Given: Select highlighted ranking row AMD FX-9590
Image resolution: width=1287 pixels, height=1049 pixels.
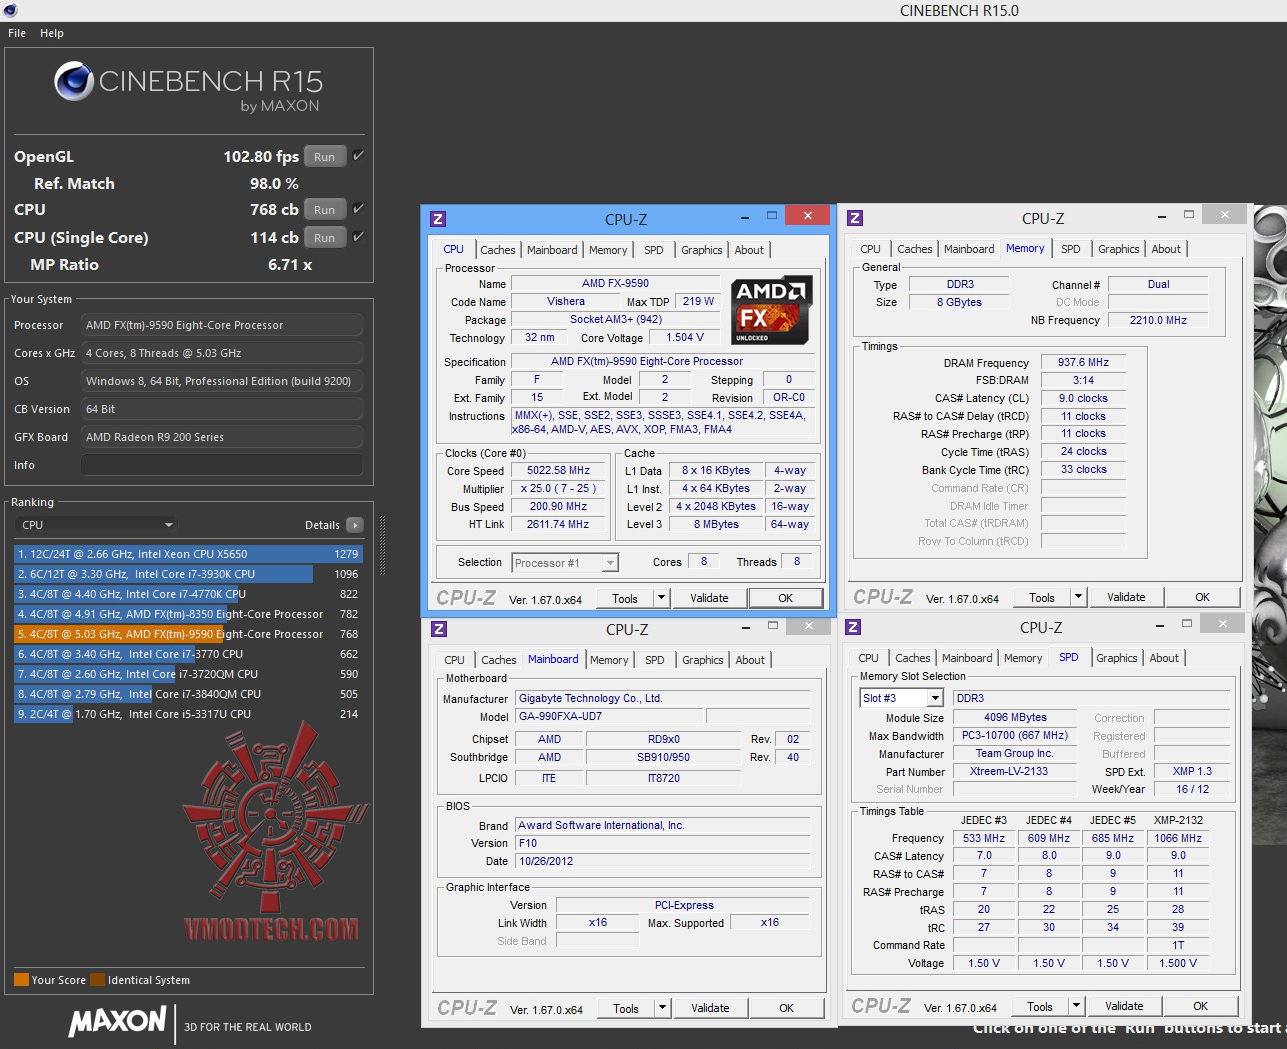Looking at the screenshot, I should tap(188, 634).
